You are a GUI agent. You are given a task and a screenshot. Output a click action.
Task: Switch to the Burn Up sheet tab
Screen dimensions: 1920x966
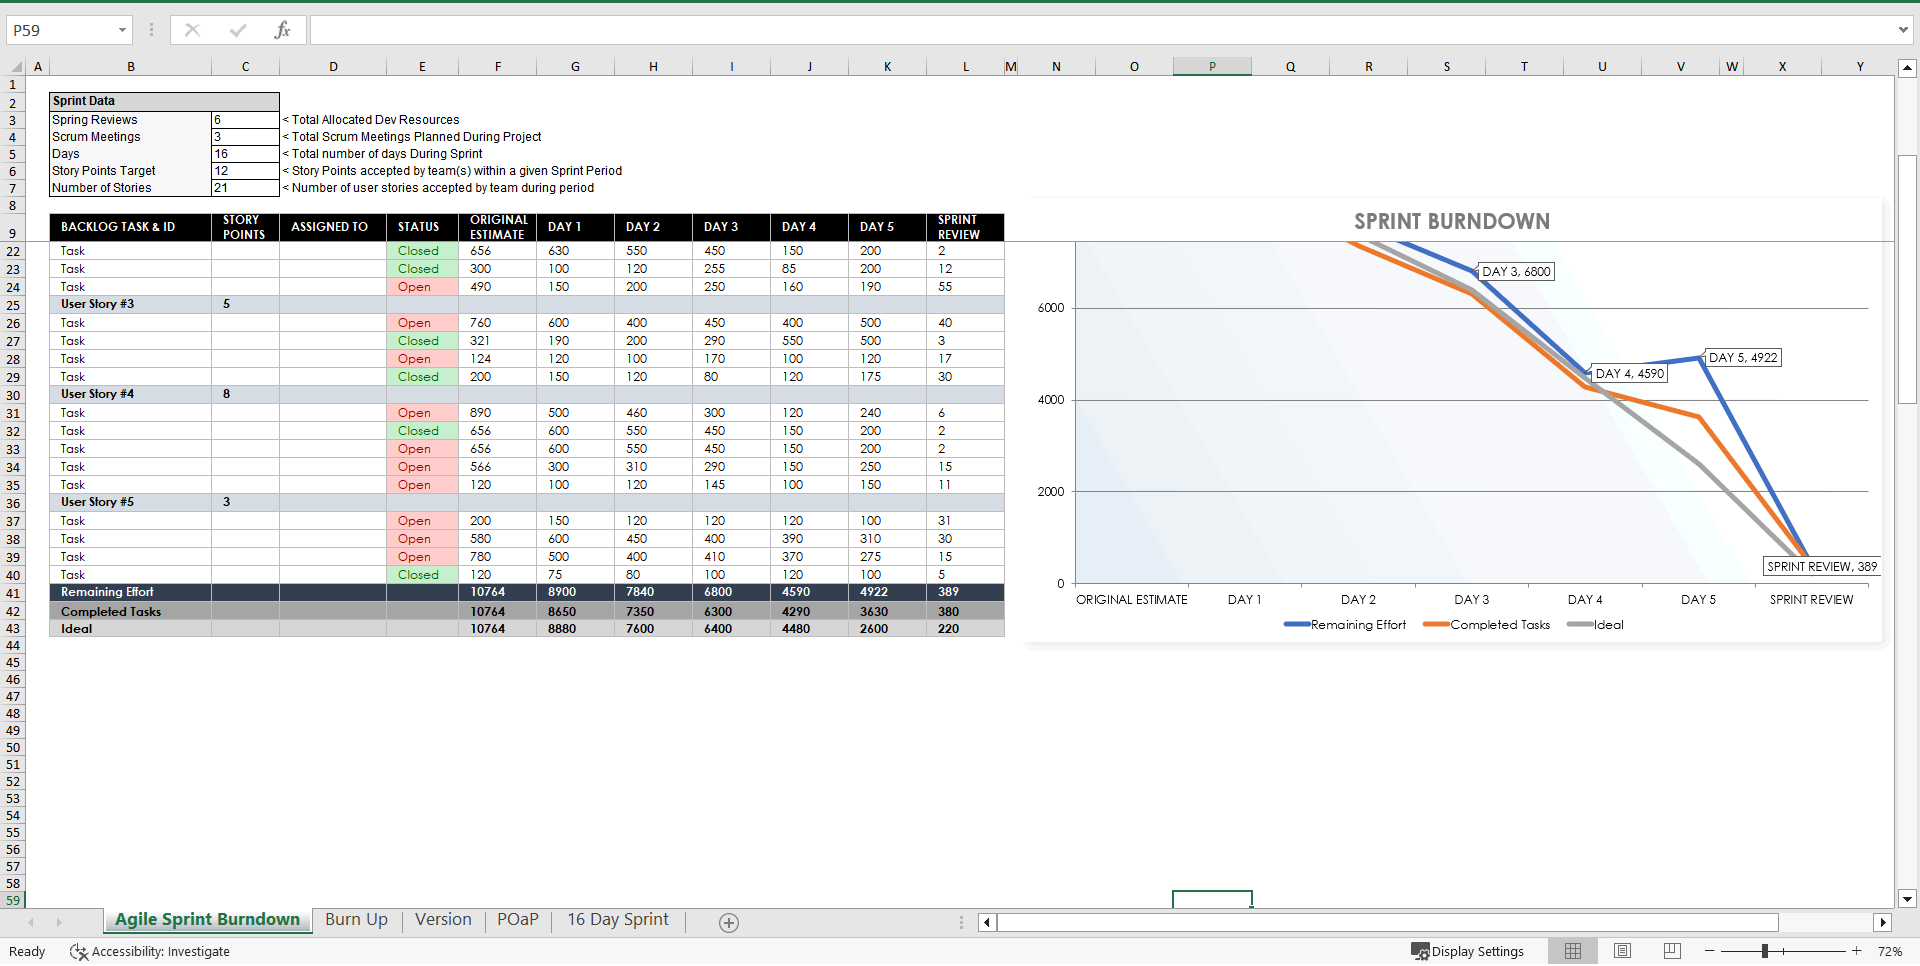coord(355,920)
